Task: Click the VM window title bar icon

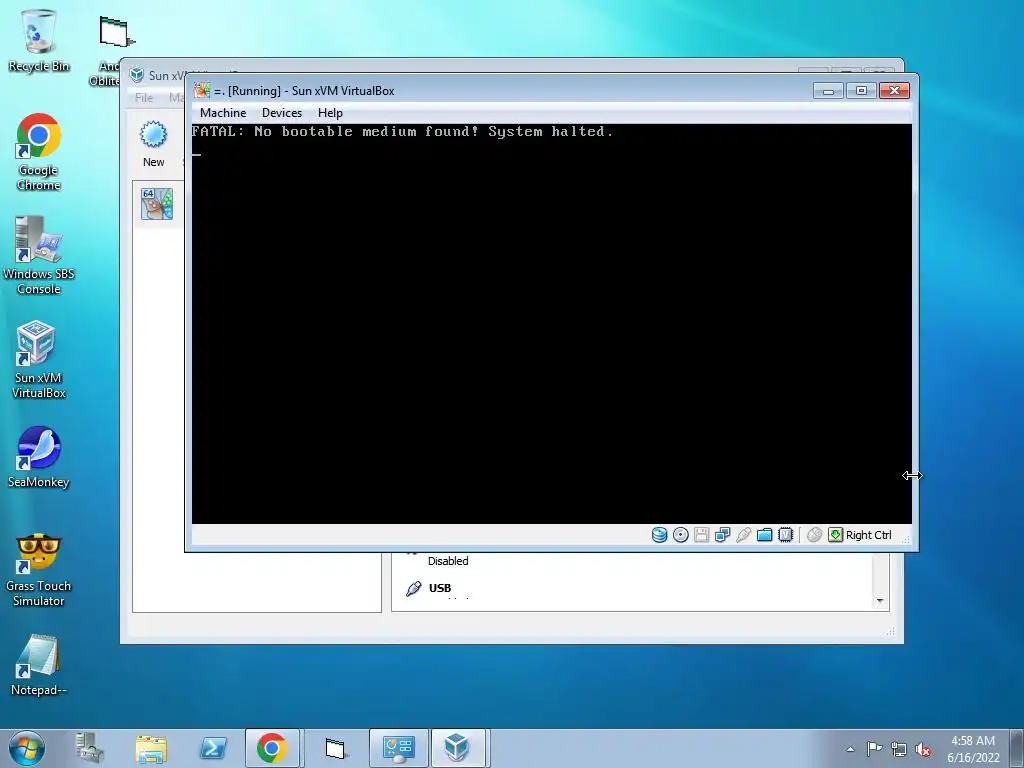Action: tap(202, 91)
